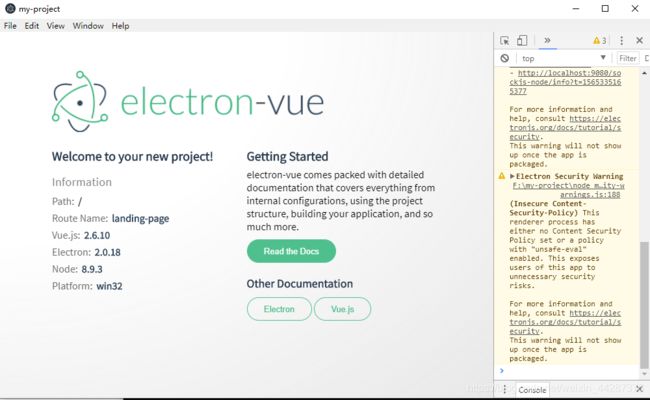Click the console vertical scrollbar thumb

tap(644, 305)
